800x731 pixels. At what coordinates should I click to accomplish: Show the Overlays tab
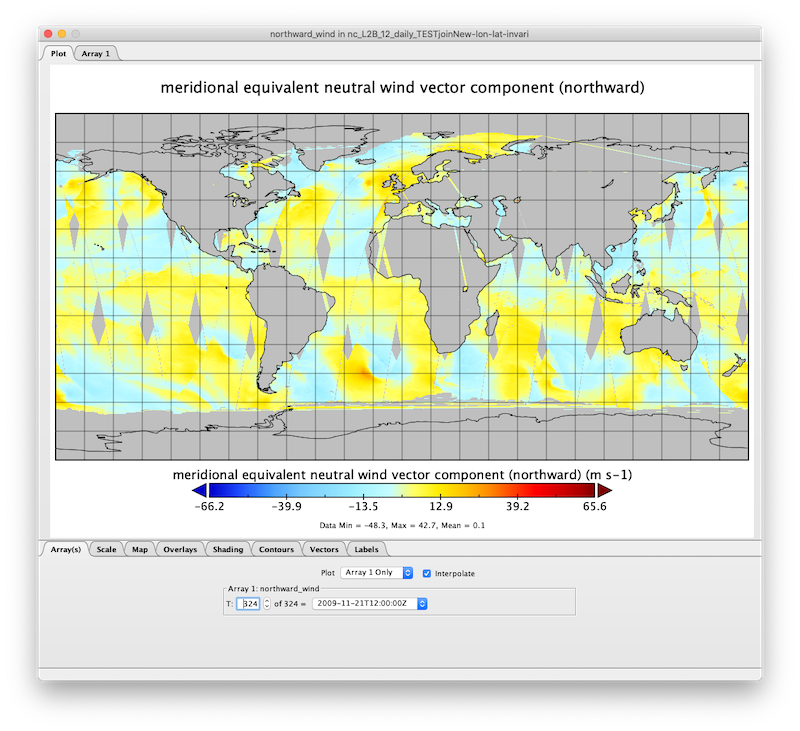(x=180, y=549)
